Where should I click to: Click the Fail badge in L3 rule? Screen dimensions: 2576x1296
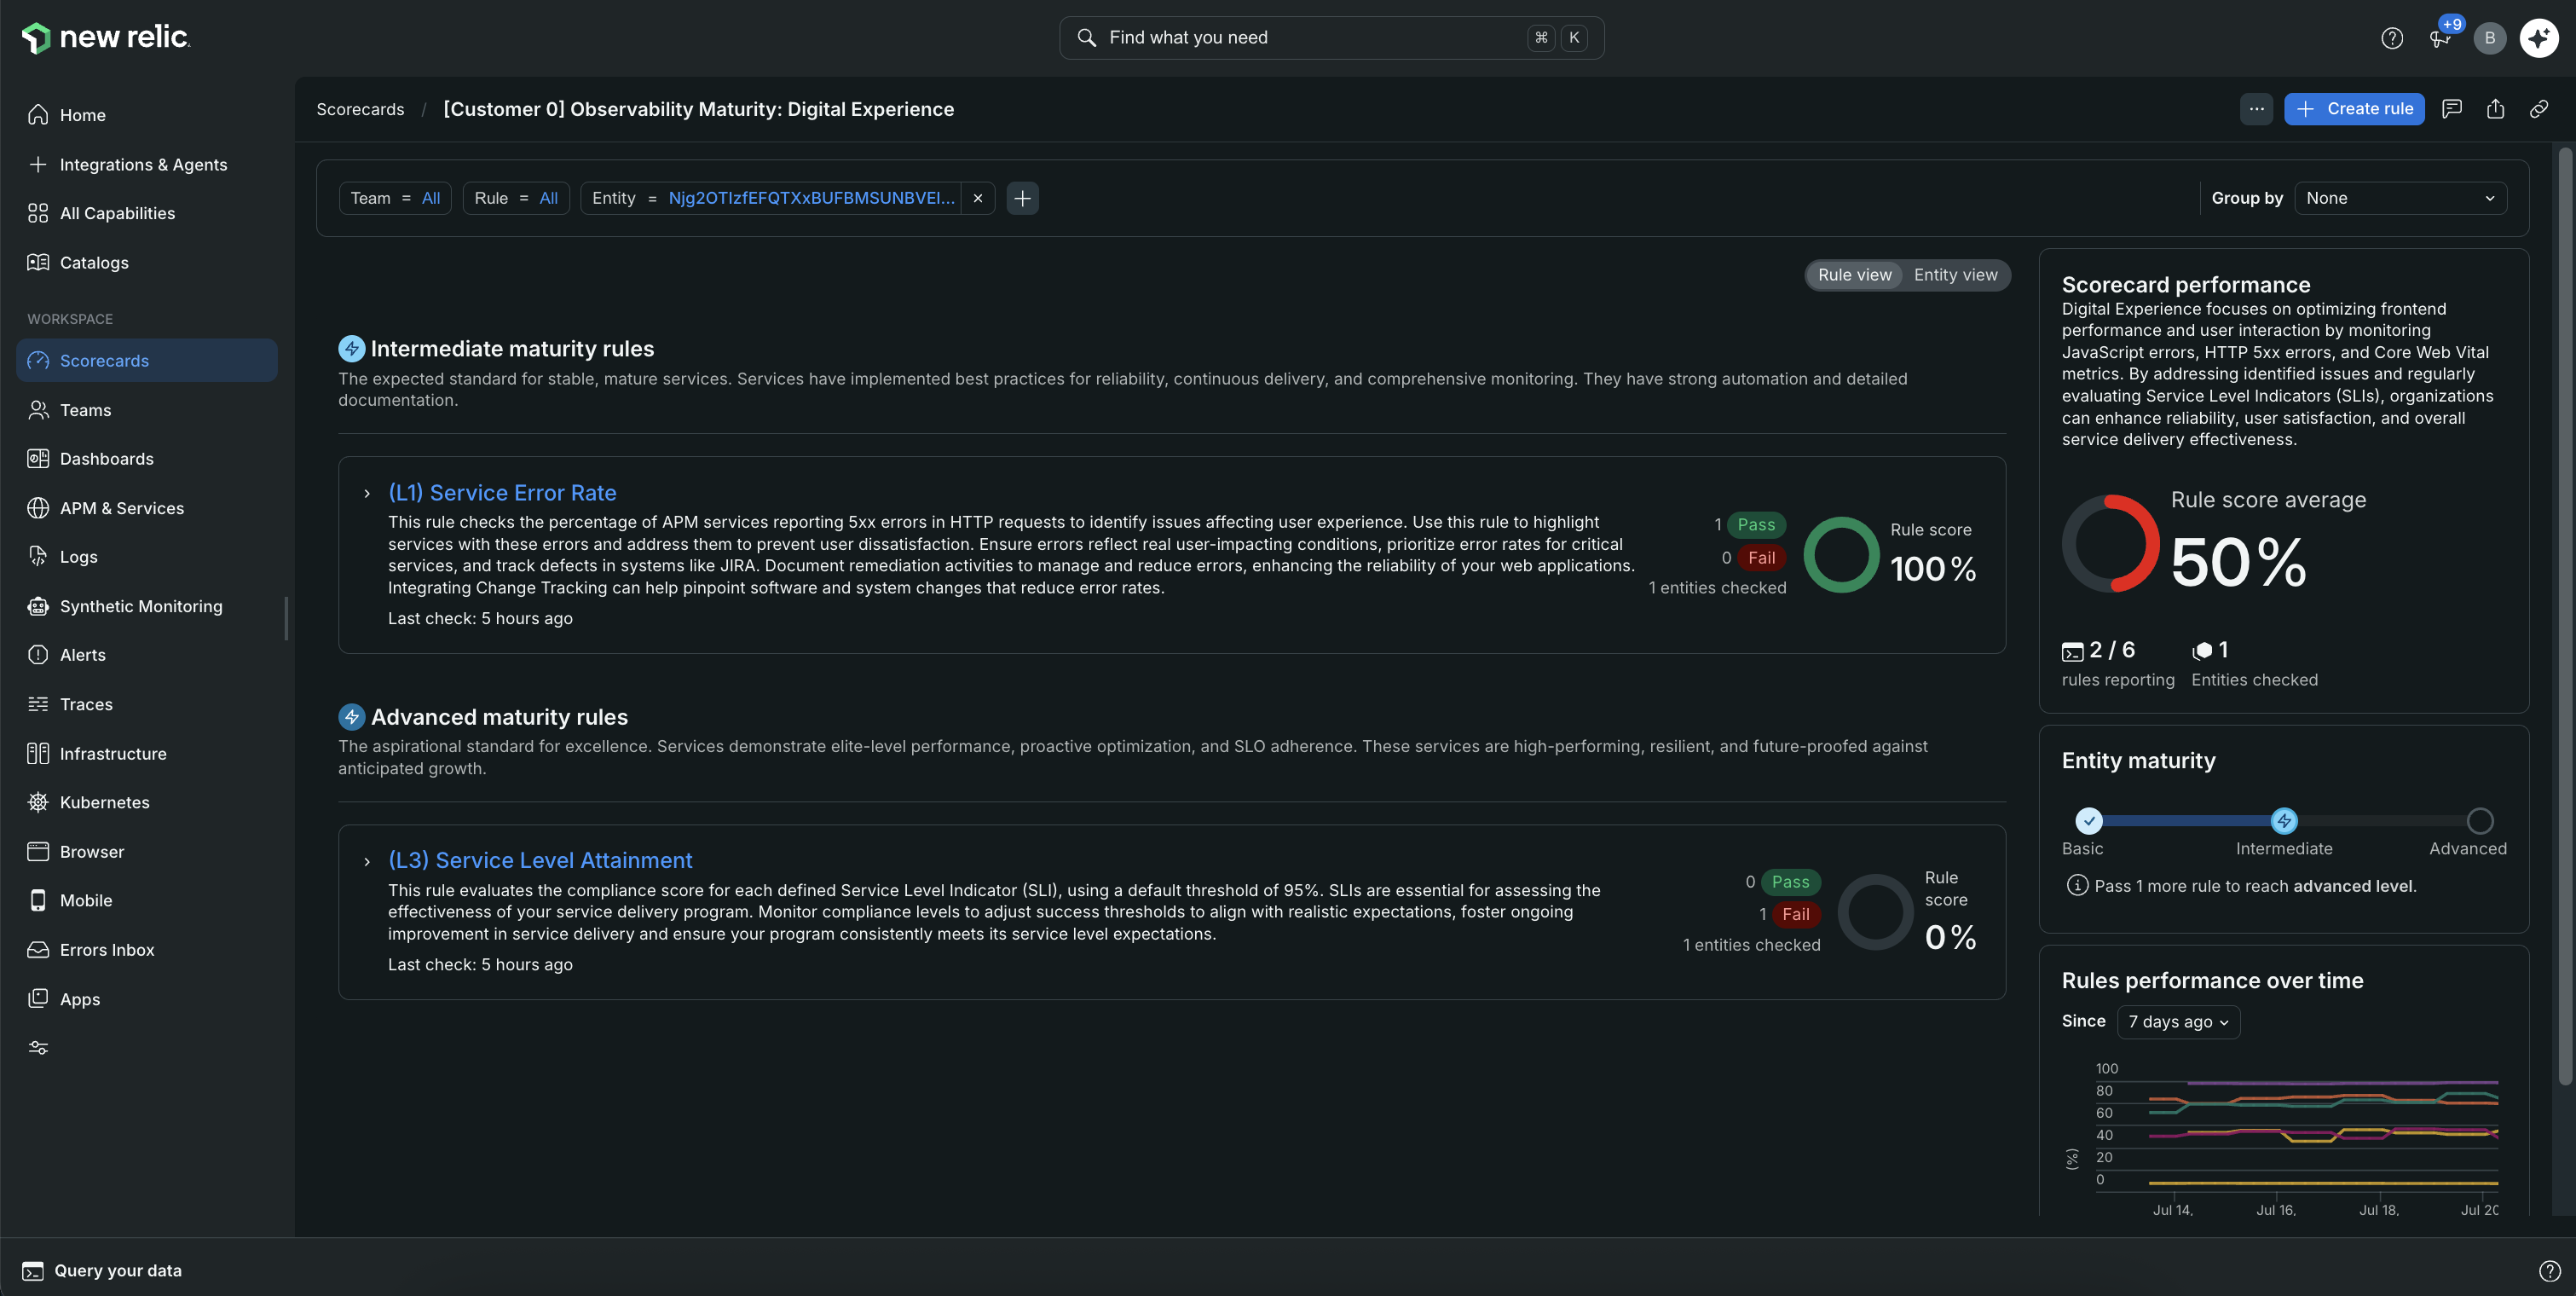1795,914
